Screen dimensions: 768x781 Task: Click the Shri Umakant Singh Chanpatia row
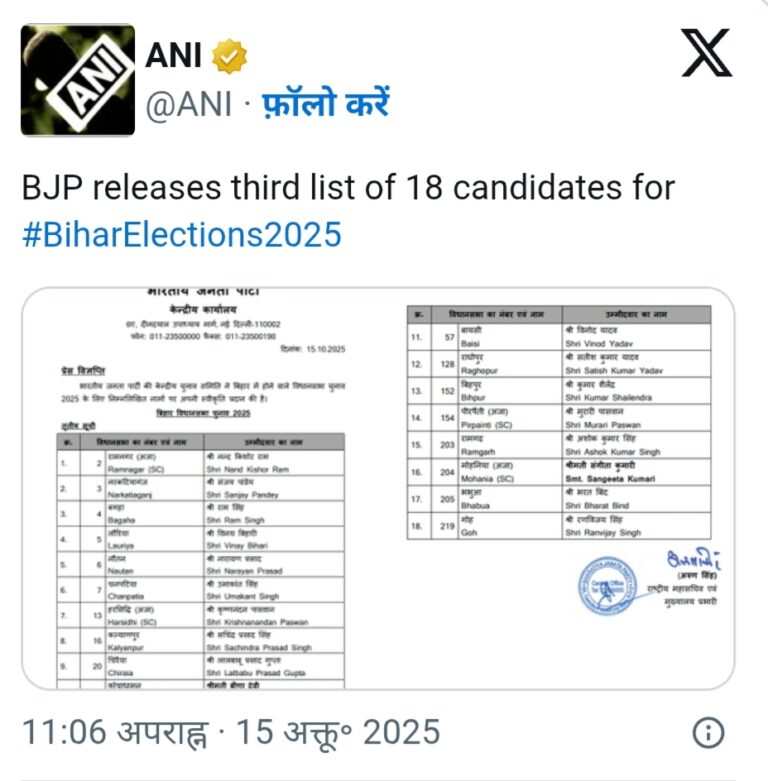pyautogui.click(x=200, y=591)
